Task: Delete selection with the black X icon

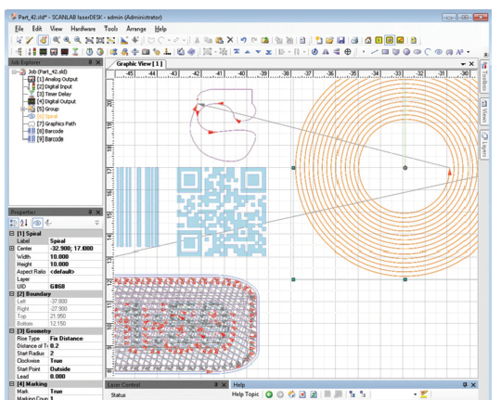Action: [x=230, y=40]
